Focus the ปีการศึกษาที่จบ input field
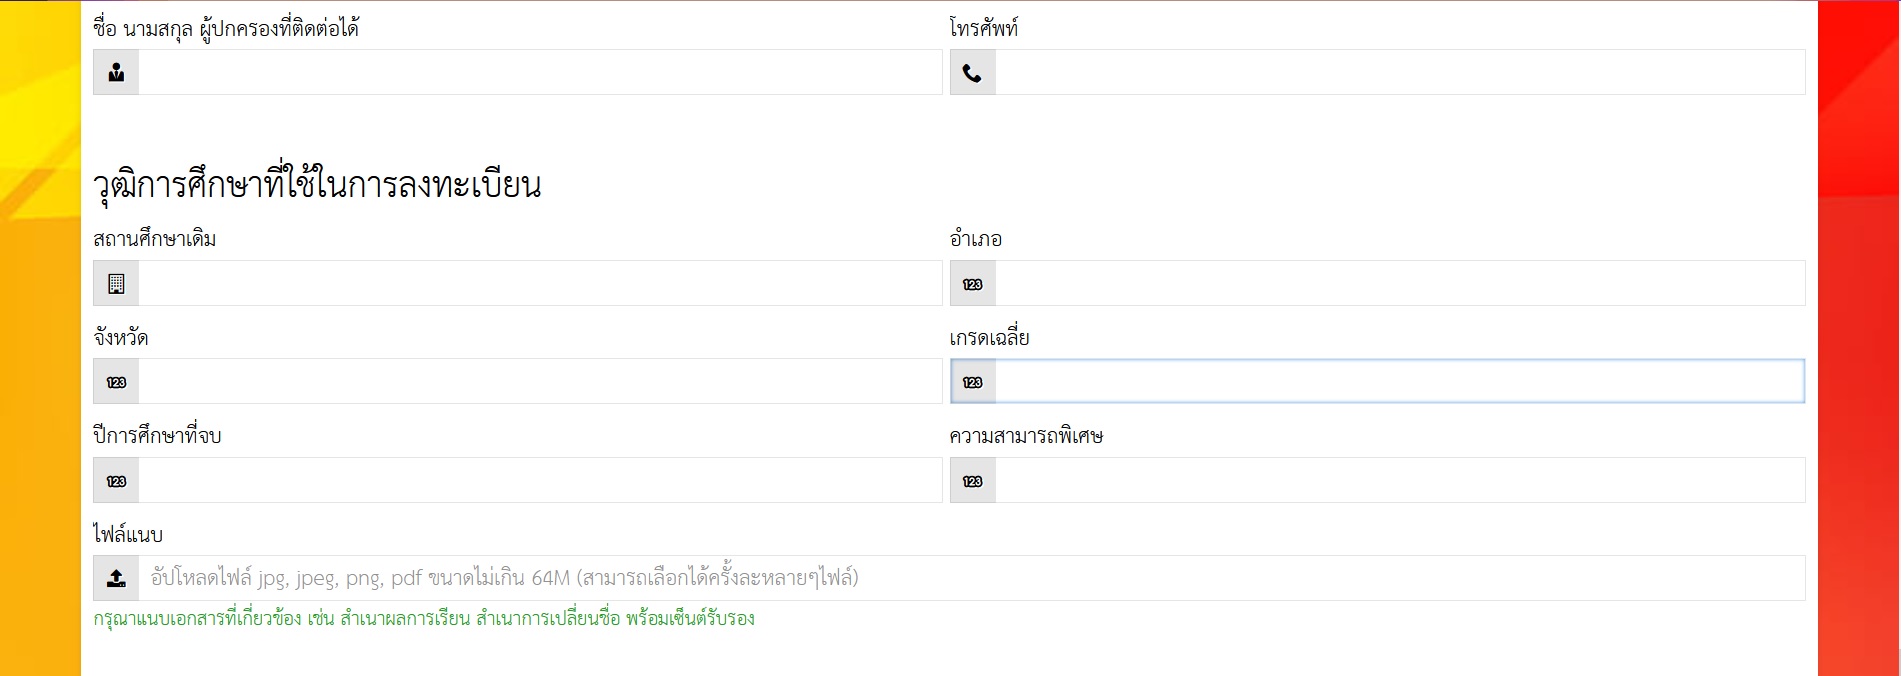Viewport: 1901px width, 676px height. pos(540,480)
